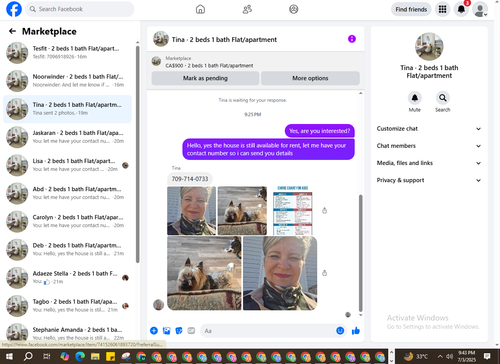Click the Search Facebook field
This screenshot has height=364, width=500.
pyautogui.click(x=80, y=9)
